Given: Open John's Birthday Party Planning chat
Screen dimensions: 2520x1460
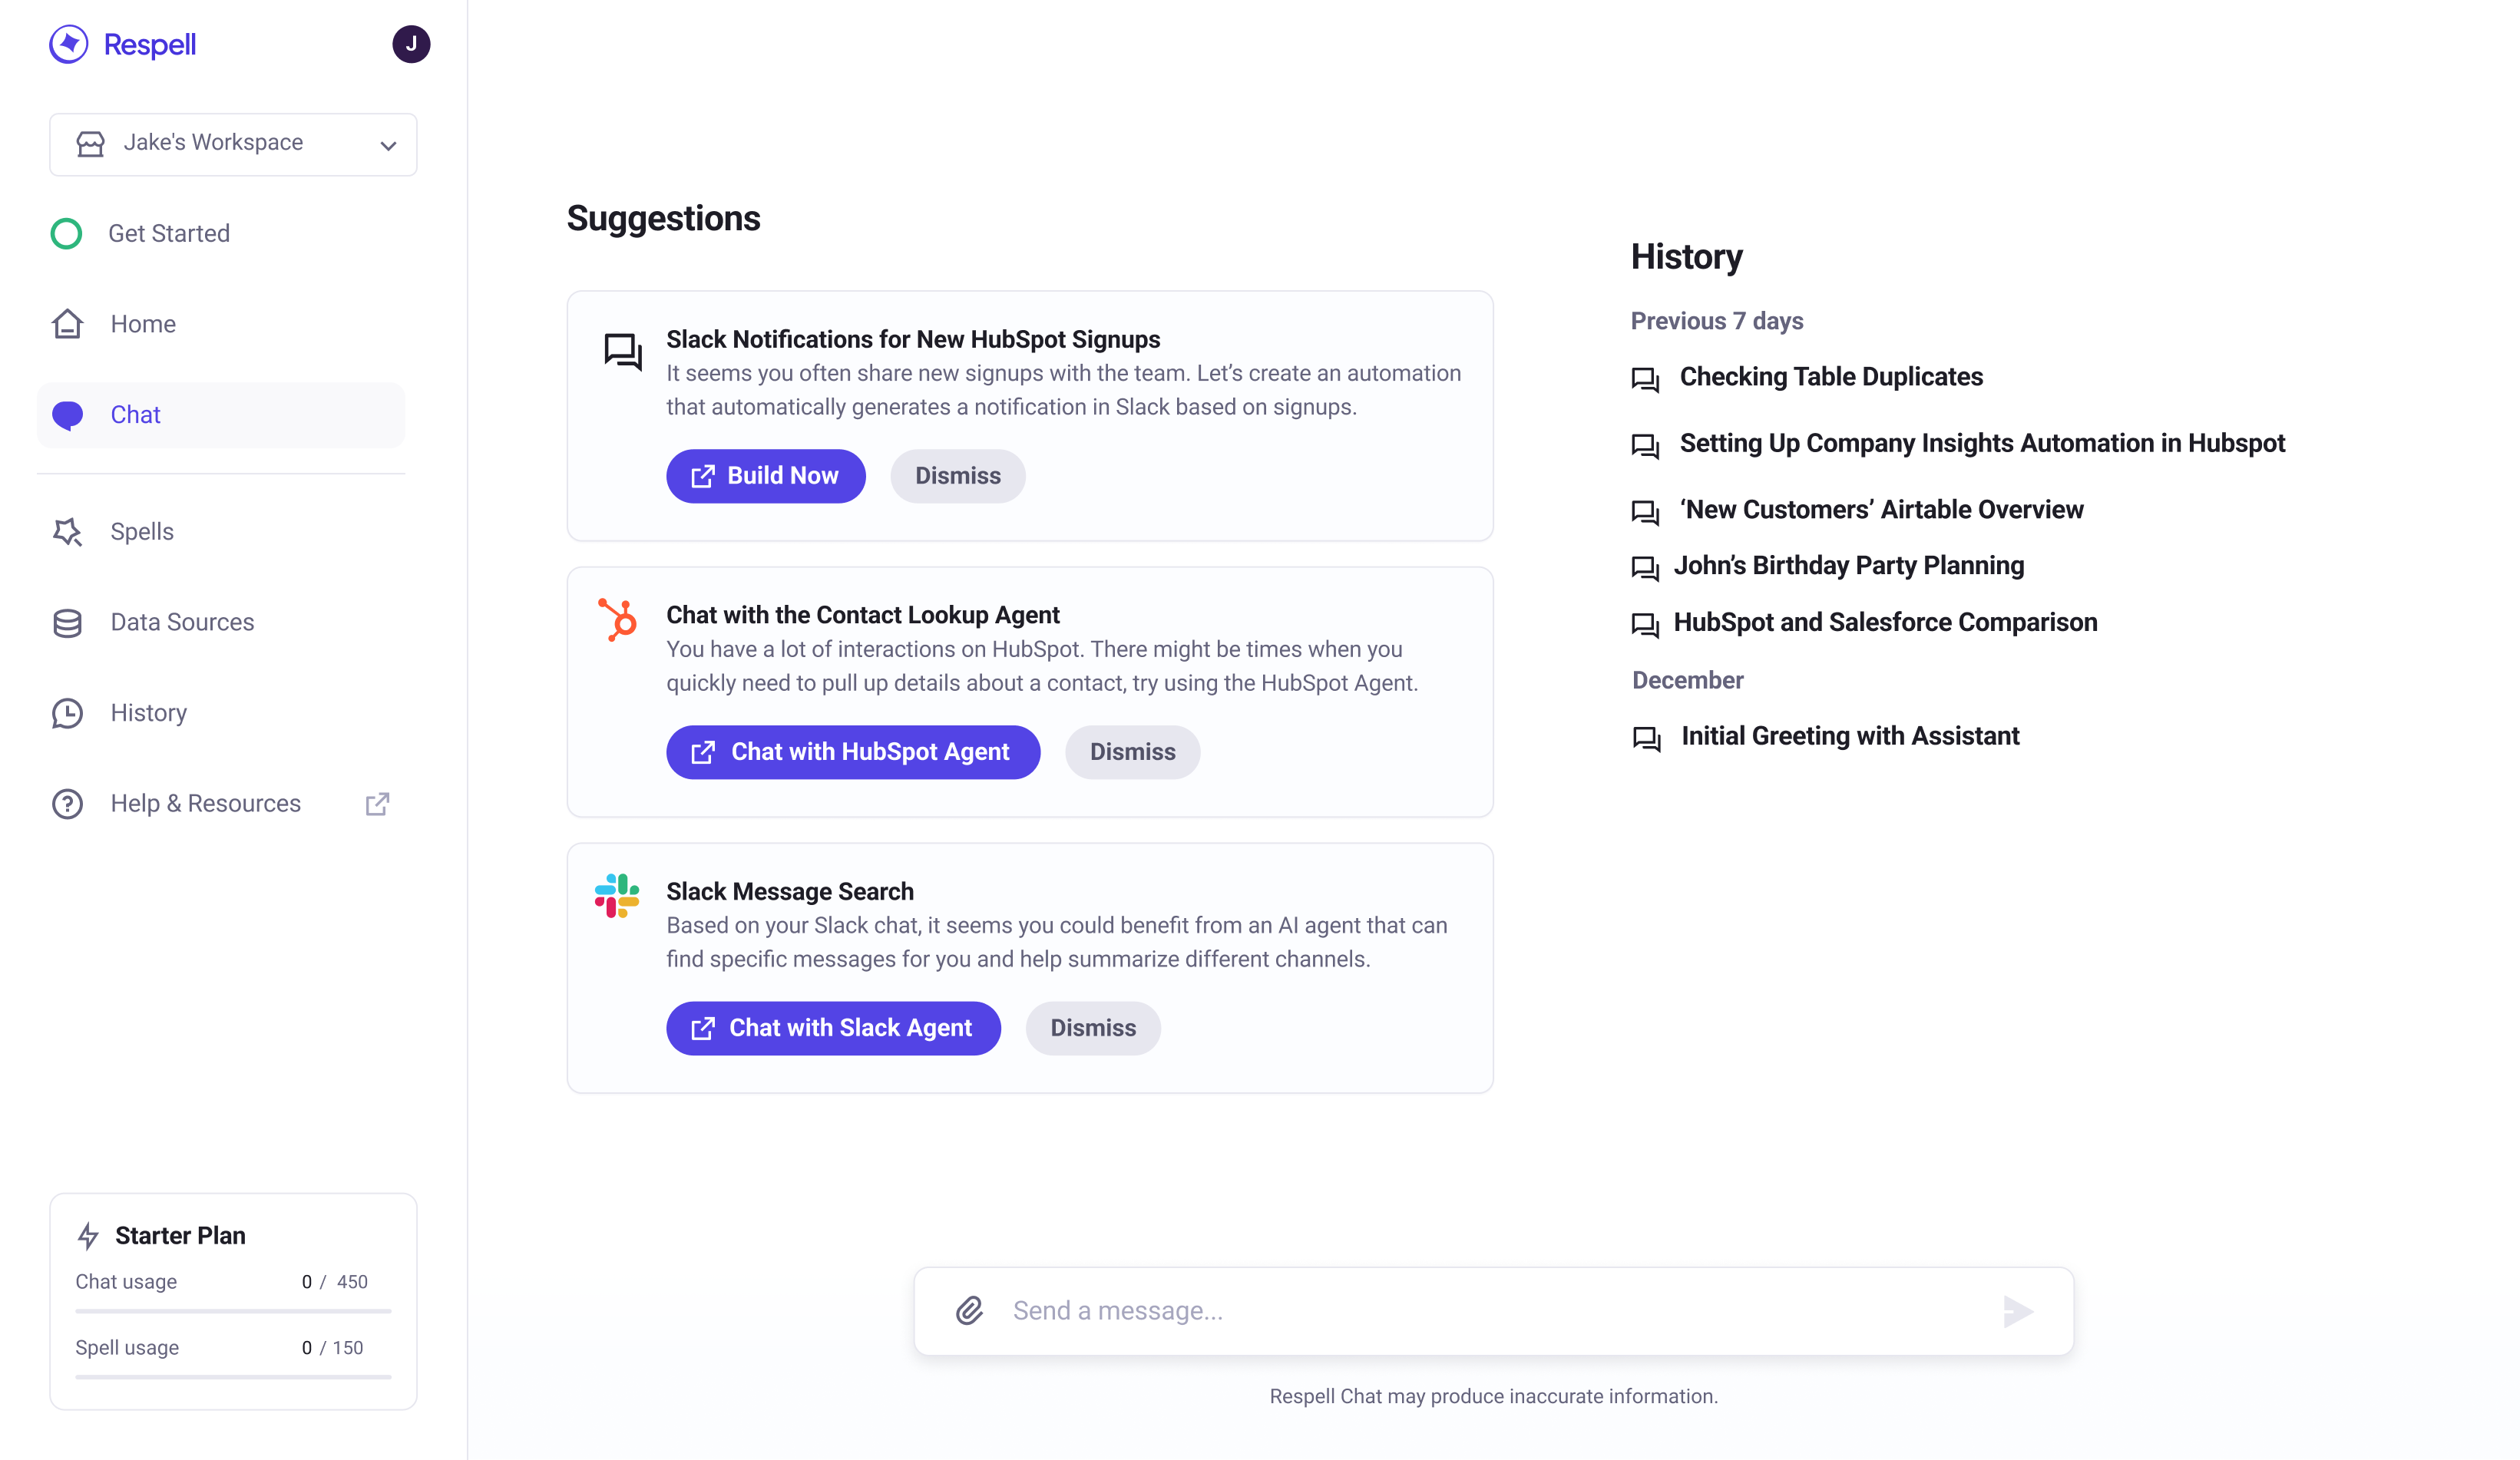Looking at the screenshot, I should [1848, 566].
